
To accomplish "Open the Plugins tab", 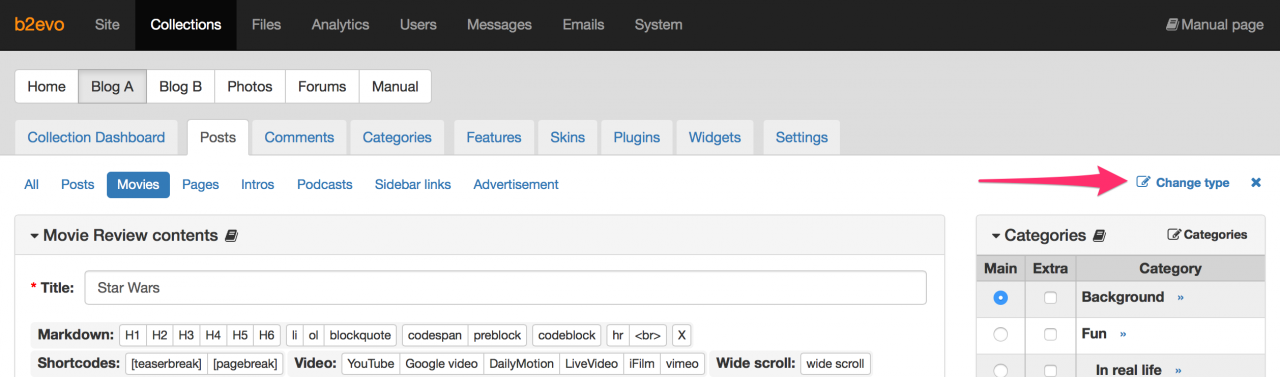I will coord(636,138).
